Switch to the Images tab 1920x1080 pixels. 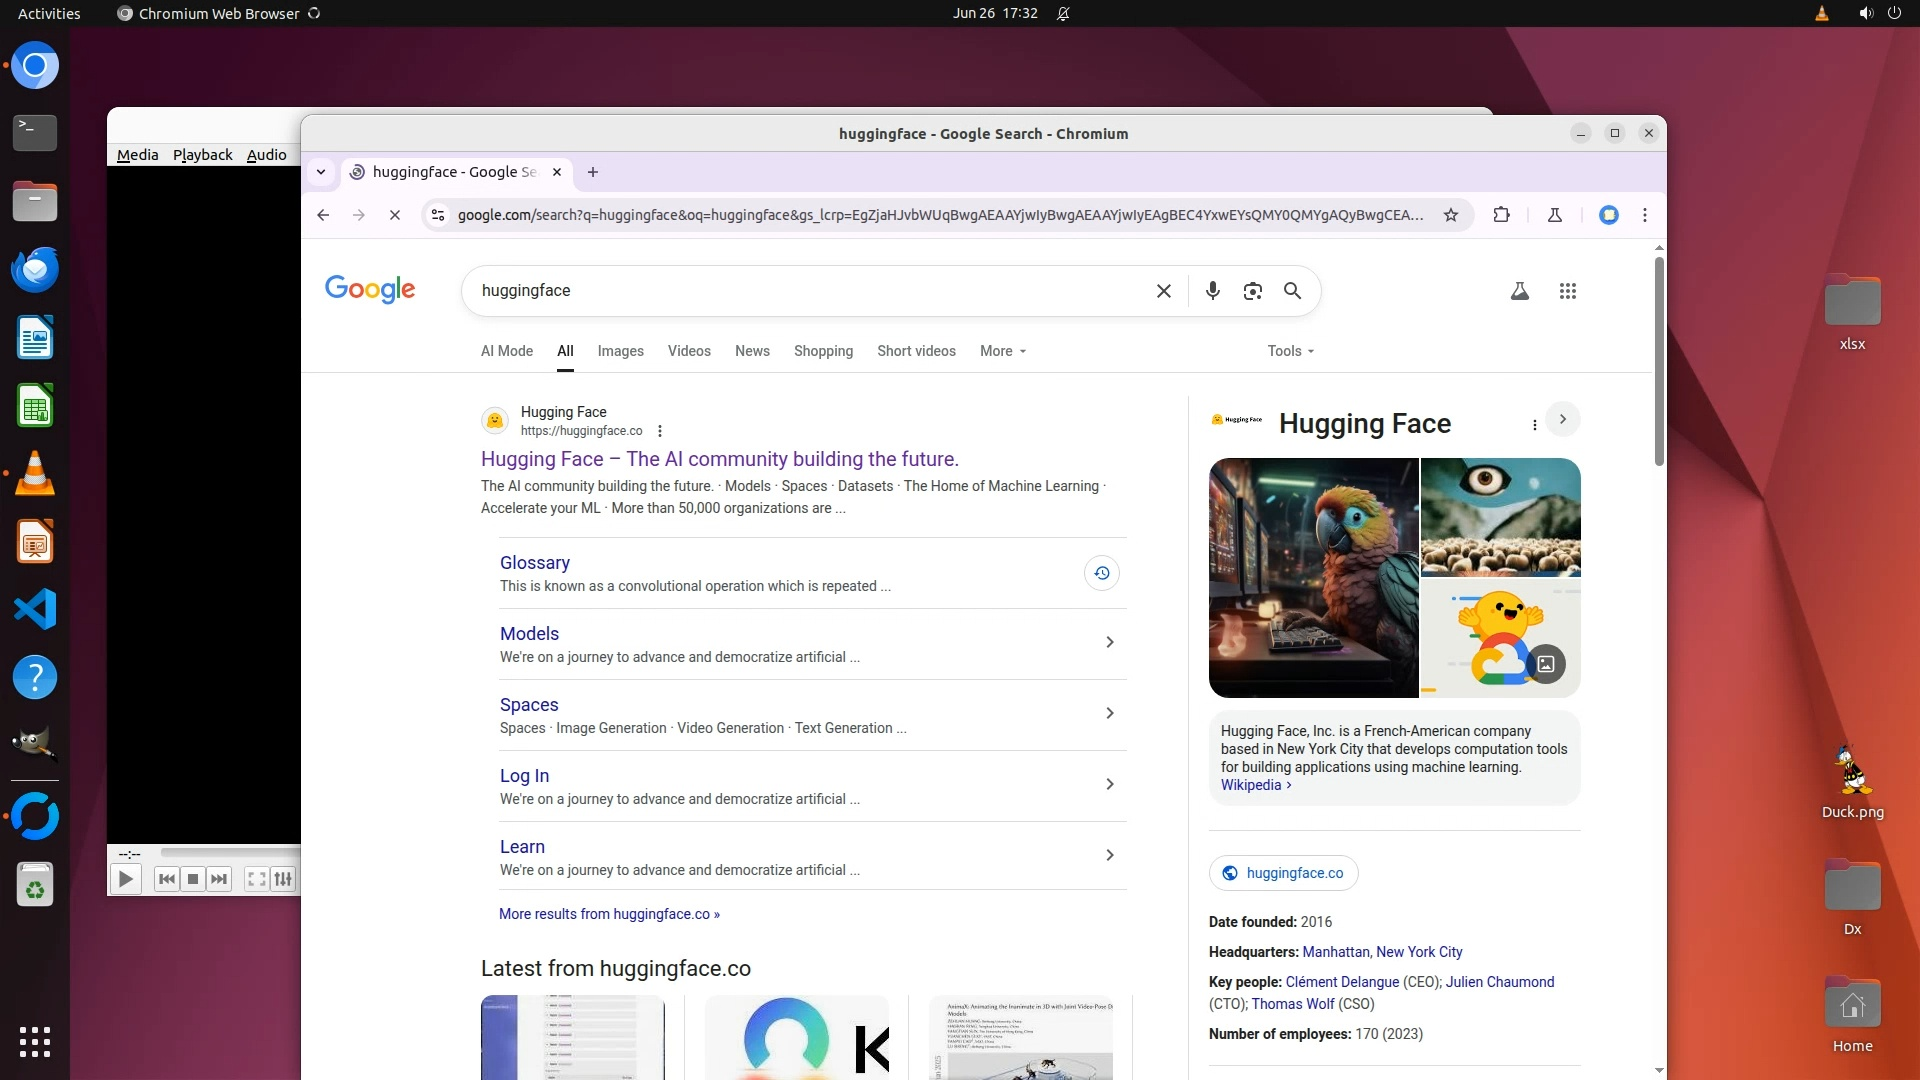tap(620, 351)
